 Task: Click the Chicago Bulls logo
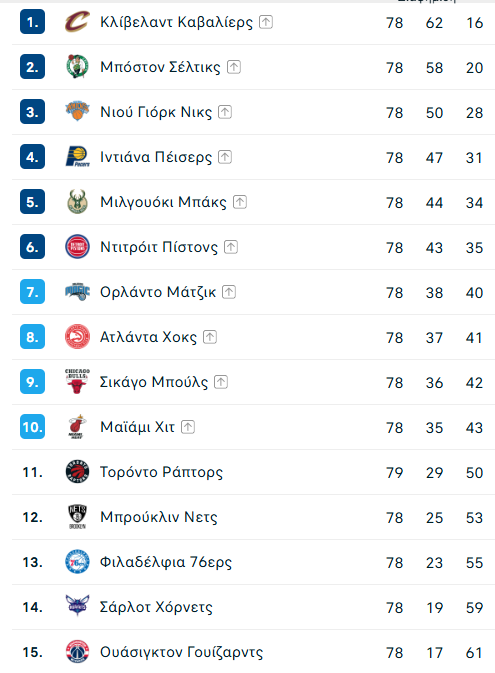77,382
